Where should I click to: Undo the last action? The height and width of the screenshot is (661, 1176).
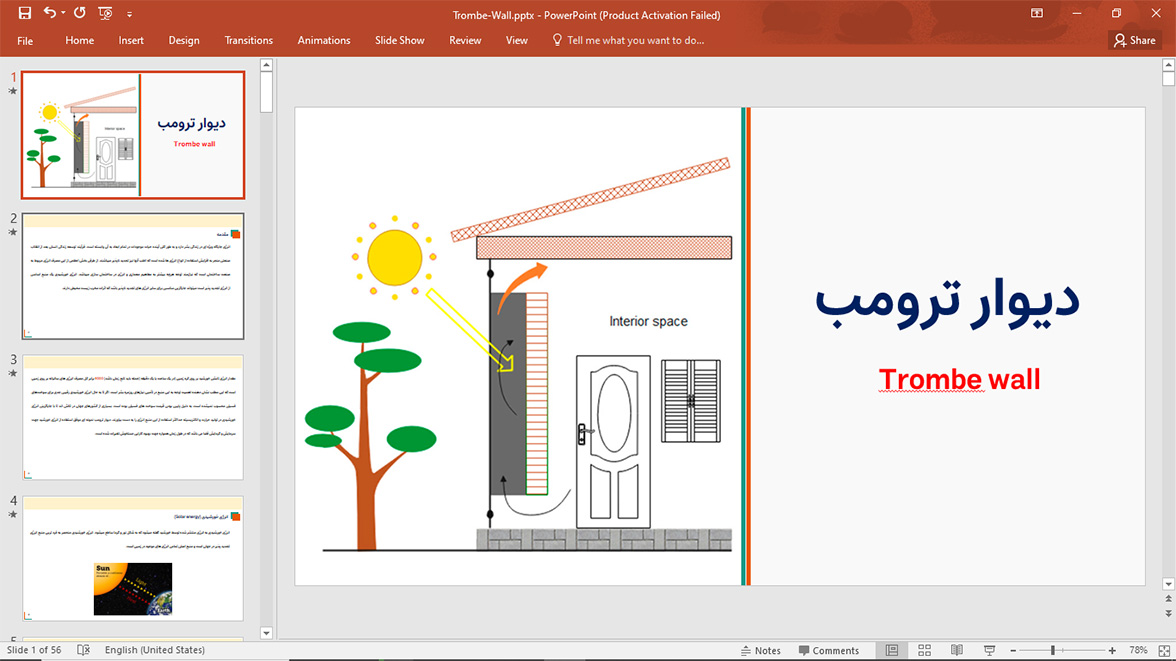50,13
